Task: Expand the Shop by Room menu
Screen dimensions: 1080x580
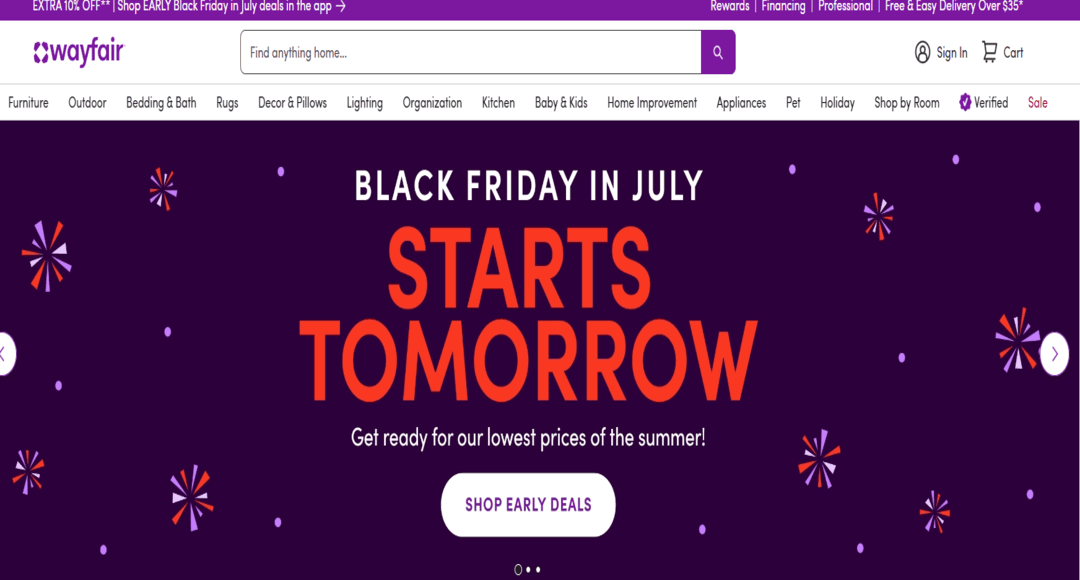Action: click(905, 102)
